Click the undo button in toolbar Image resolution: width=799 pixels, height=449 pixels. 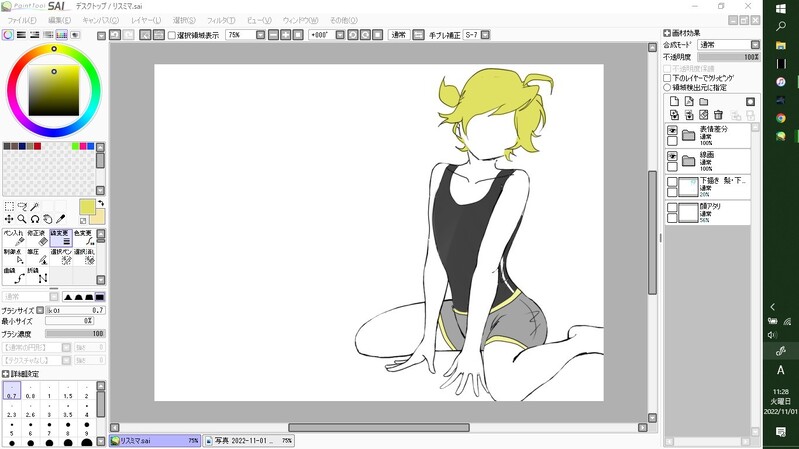[x=115, y=35]
